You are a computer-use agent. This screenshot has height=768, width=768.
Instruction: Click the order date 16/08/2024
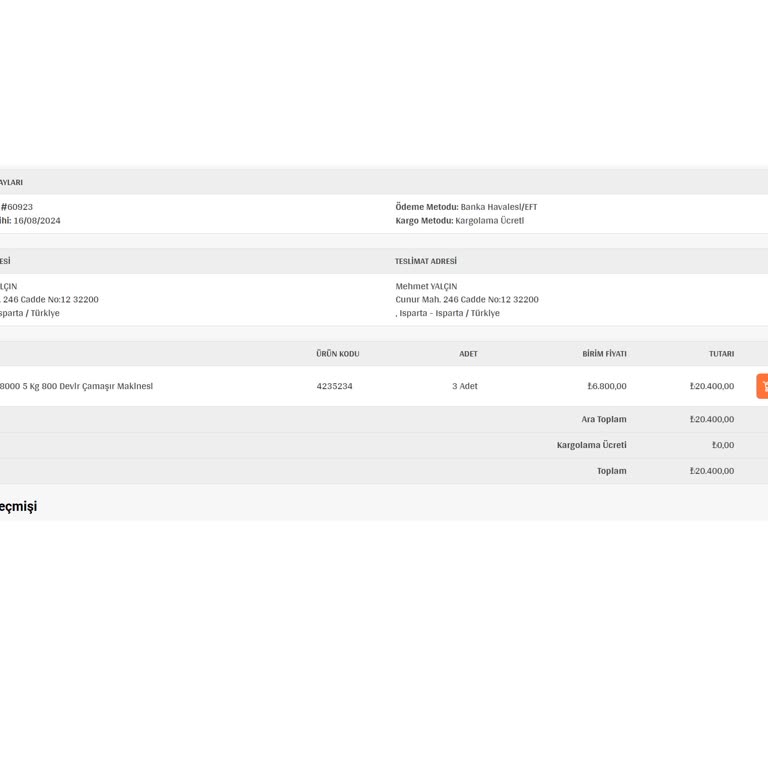(36, 220)
